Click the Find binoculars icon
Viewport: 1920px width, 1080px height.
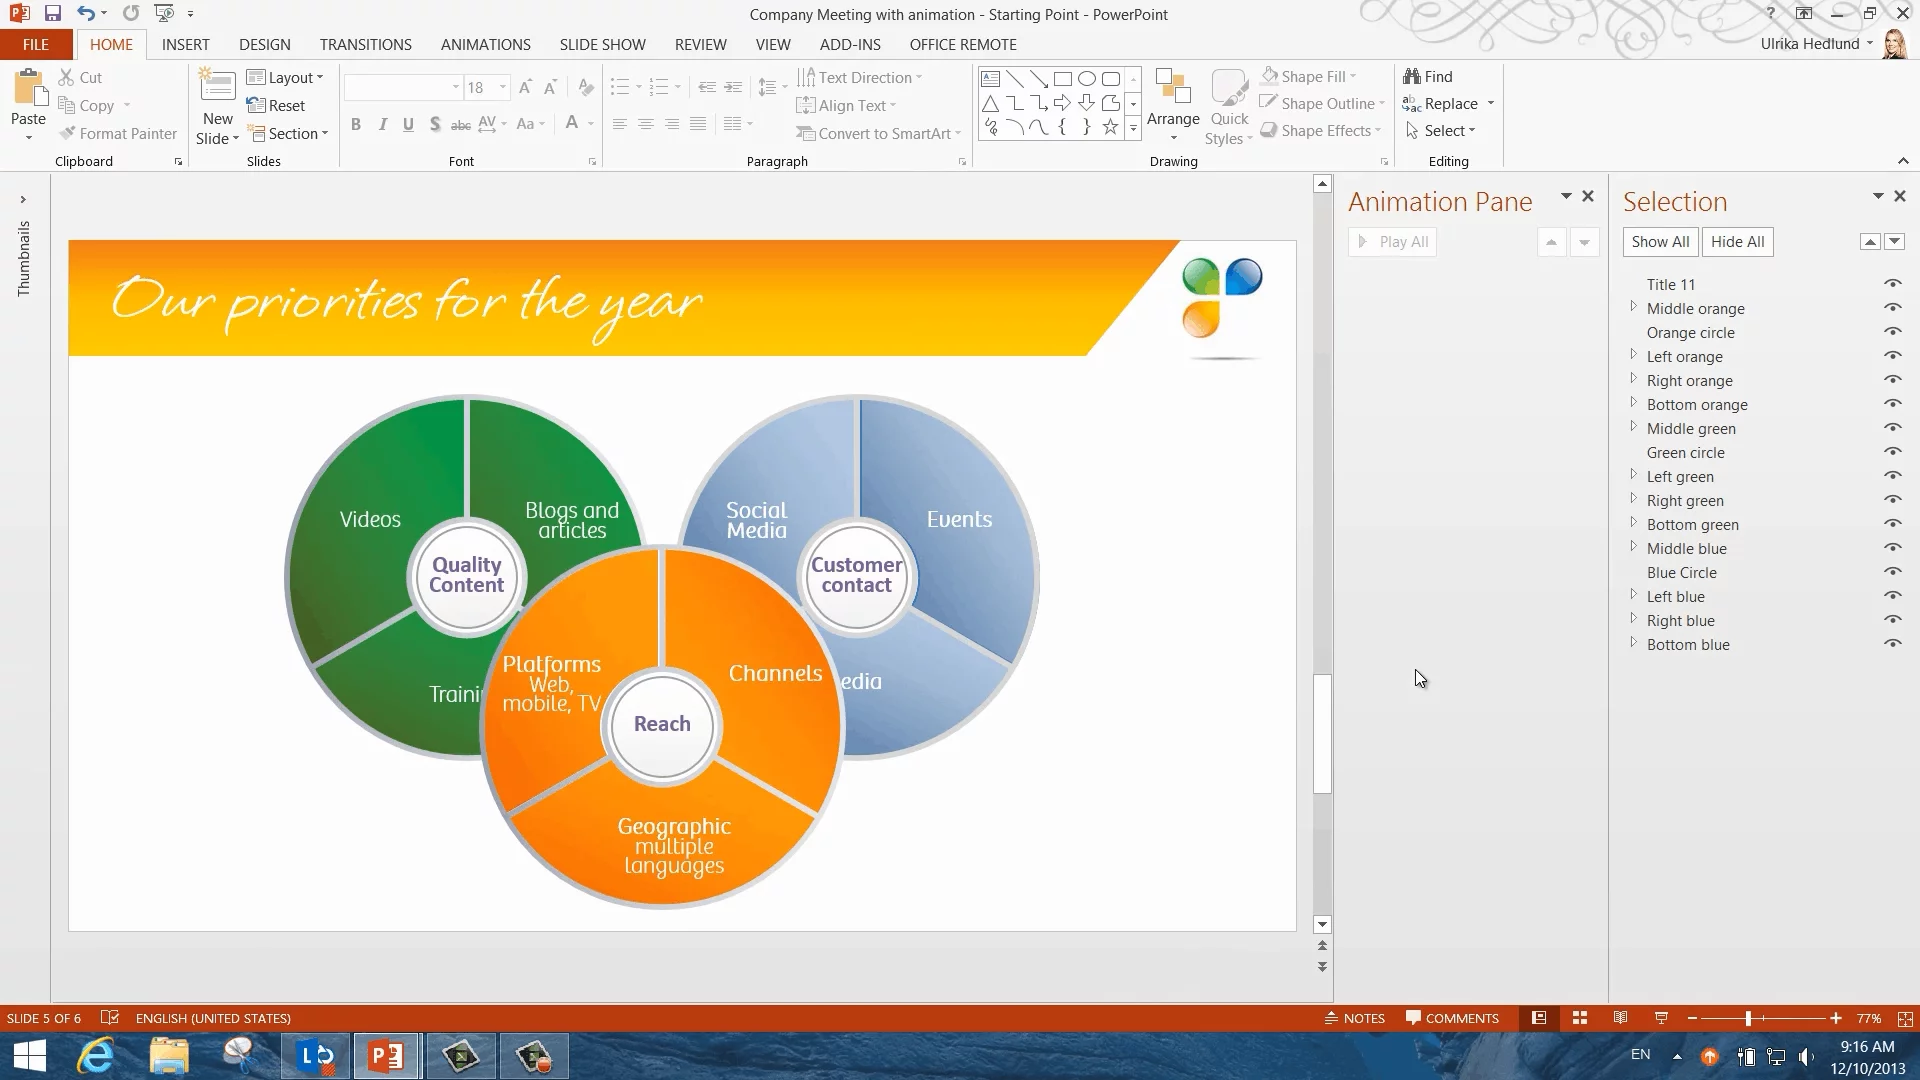click(x=1411, y=77)
